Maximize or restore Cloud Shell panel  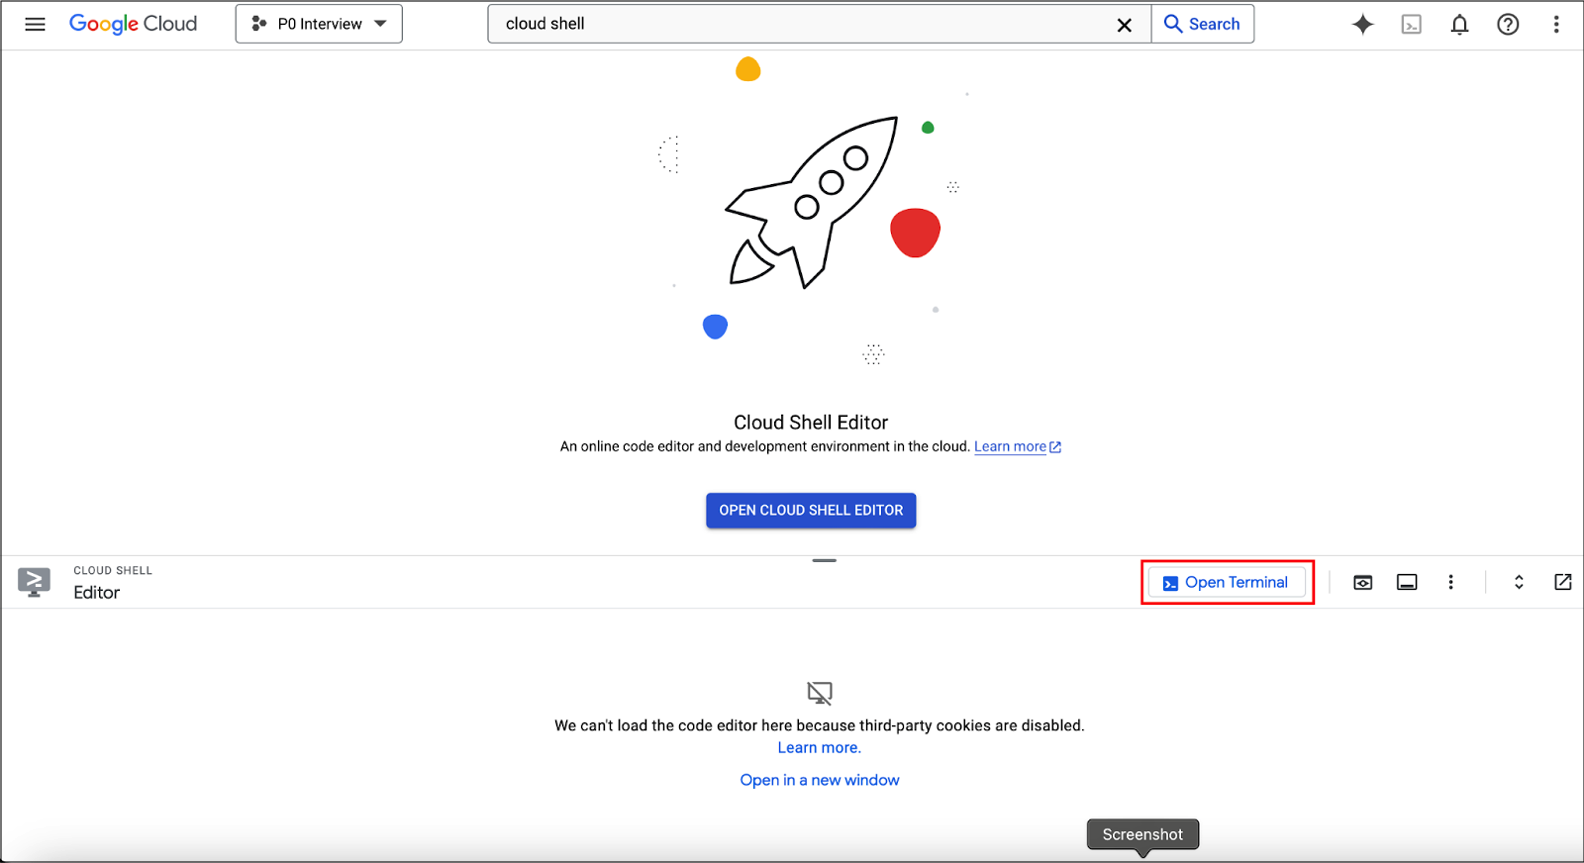click(1518, 582)
